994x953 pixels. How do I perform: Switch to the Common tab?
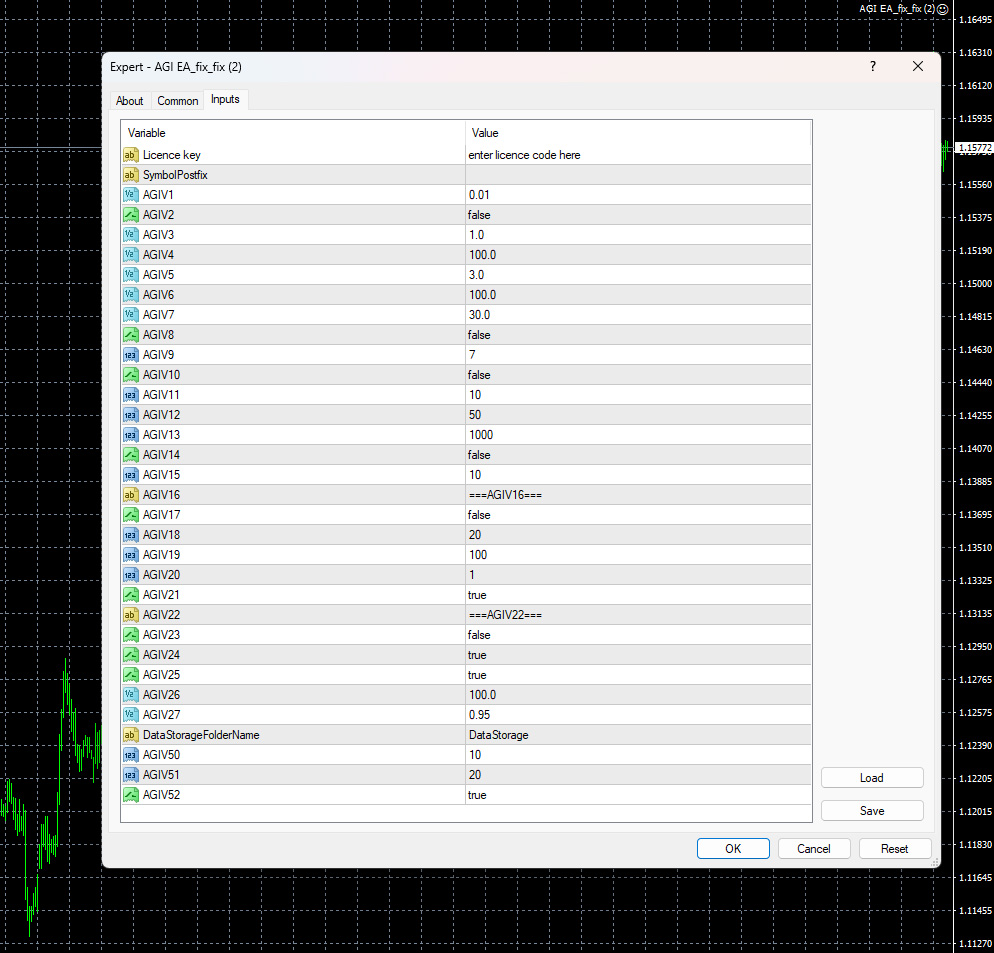(x=178, y=101)
